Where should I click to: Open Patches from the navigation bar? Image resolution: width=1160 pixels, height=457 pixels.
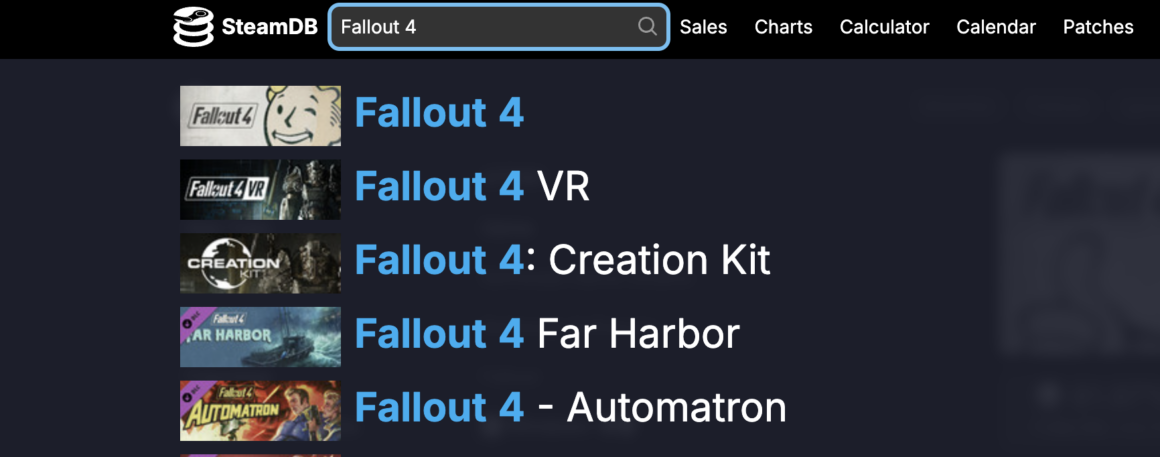[x=1098, y=27]
